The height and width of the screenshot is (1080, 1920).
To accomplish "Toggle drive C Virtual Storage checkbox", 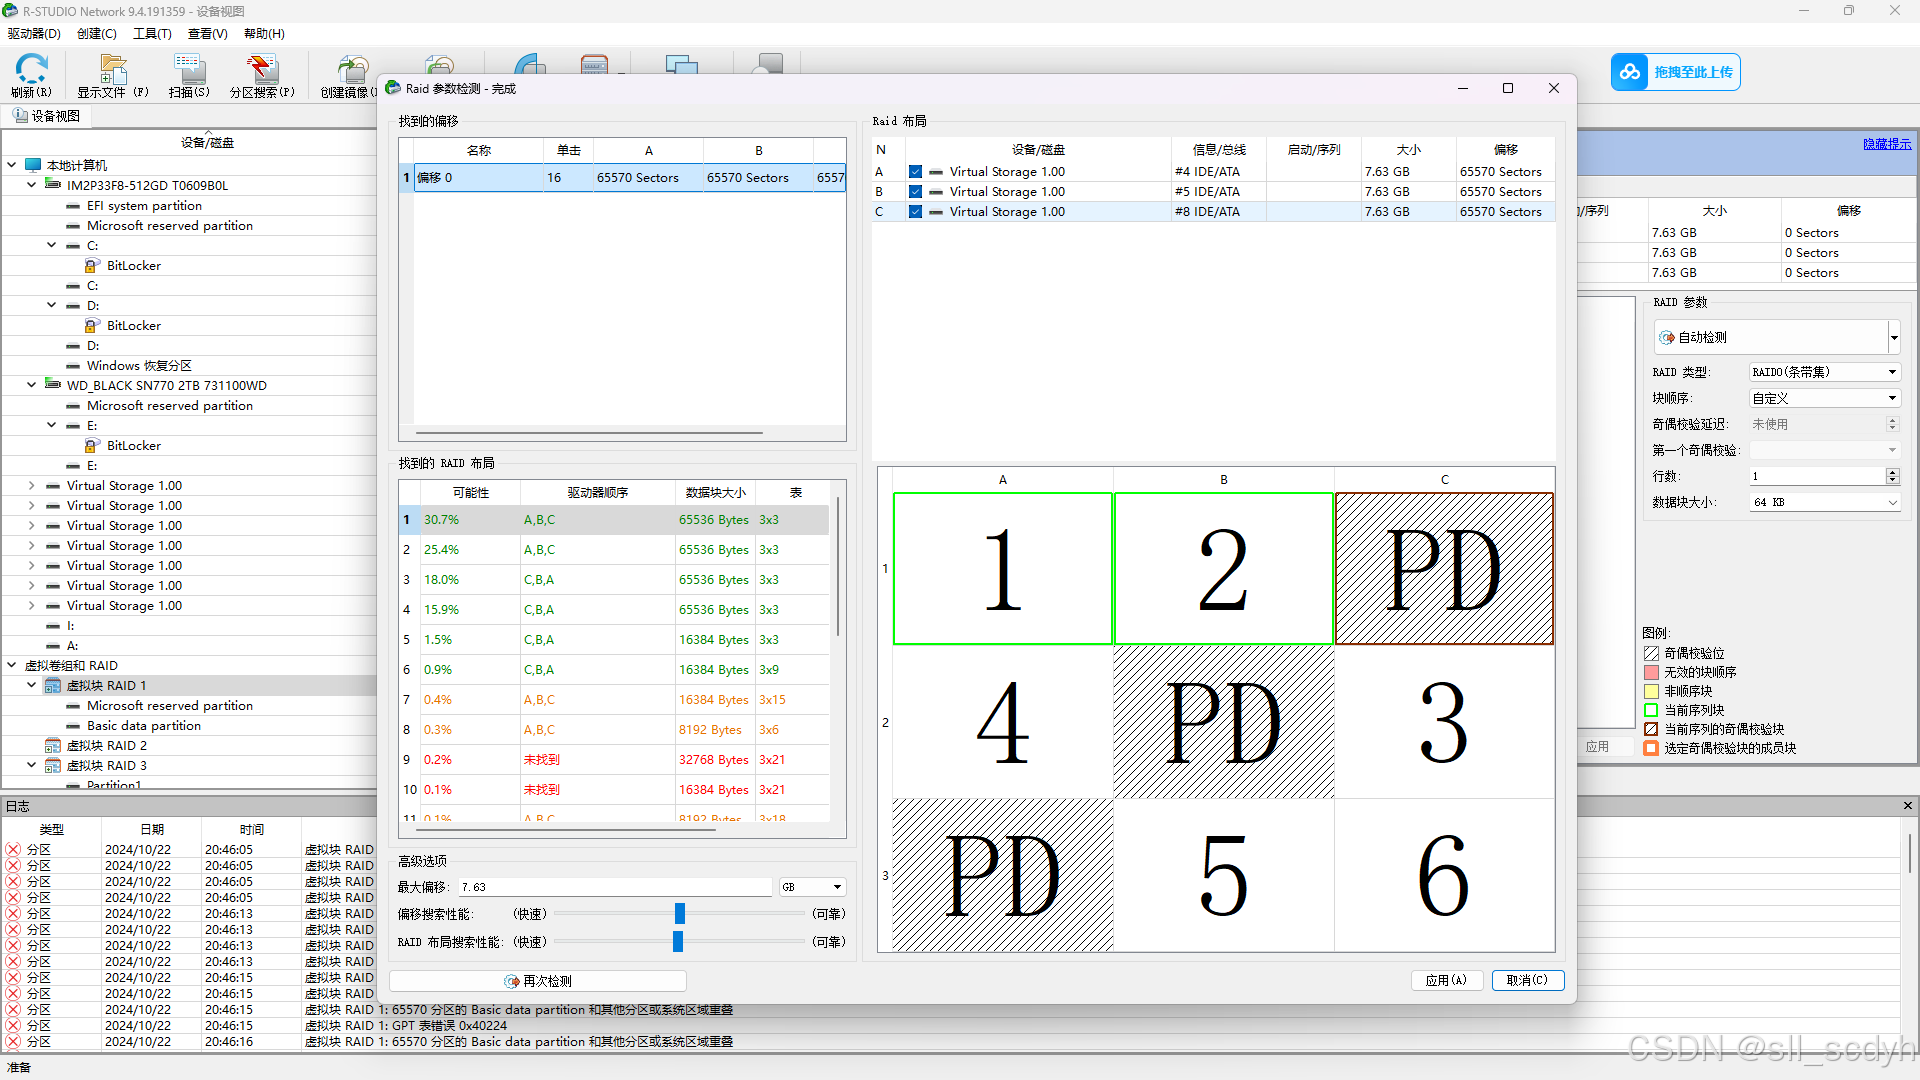I will point(915,212).
